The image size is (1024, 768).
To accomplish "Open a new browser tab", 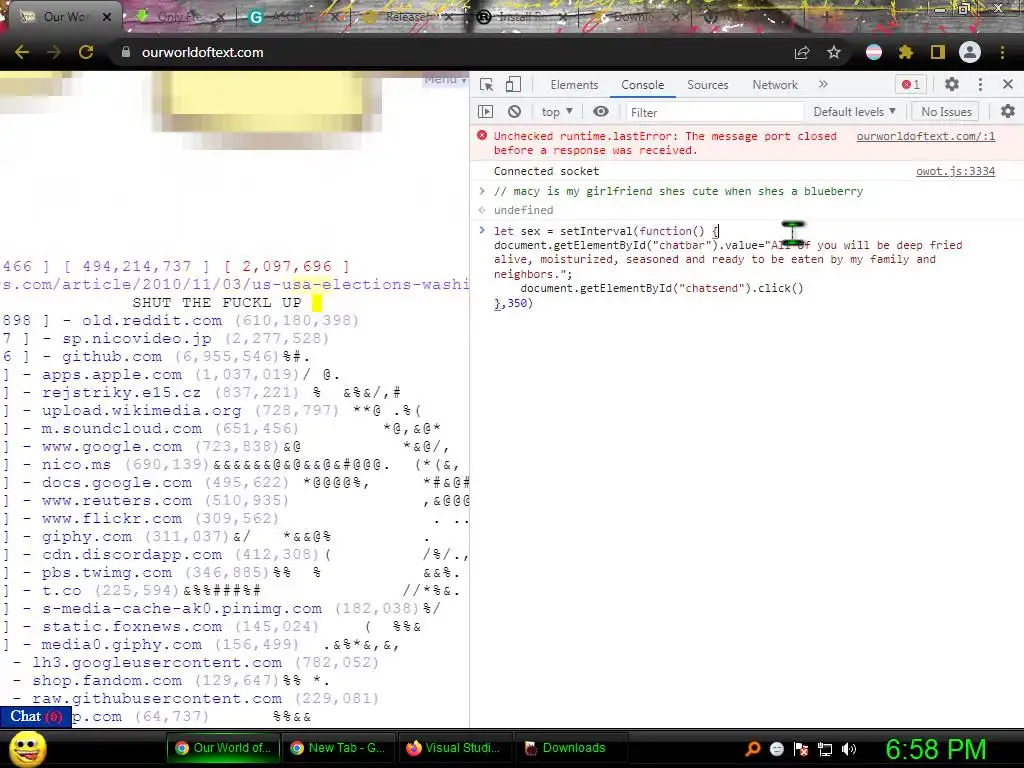I will tap(826, 17).
